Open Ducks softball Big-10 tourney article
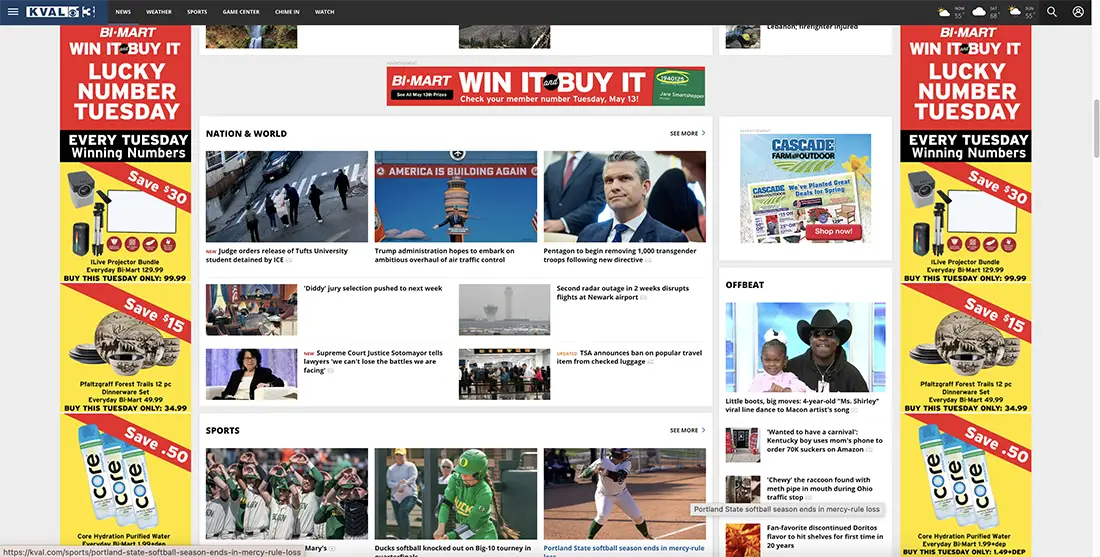This screenshot has width=1100, height=557. point(452,551)
